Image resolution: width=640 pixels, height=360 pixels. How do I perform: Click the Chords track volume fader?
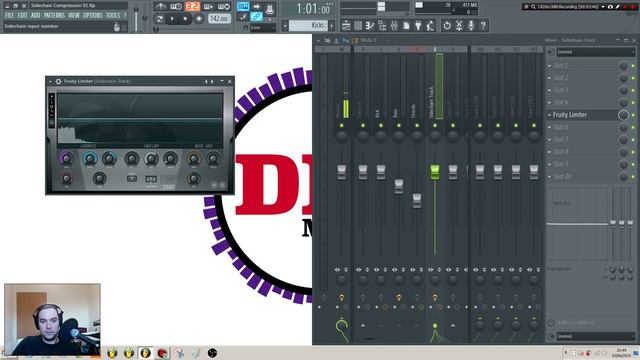417,201
